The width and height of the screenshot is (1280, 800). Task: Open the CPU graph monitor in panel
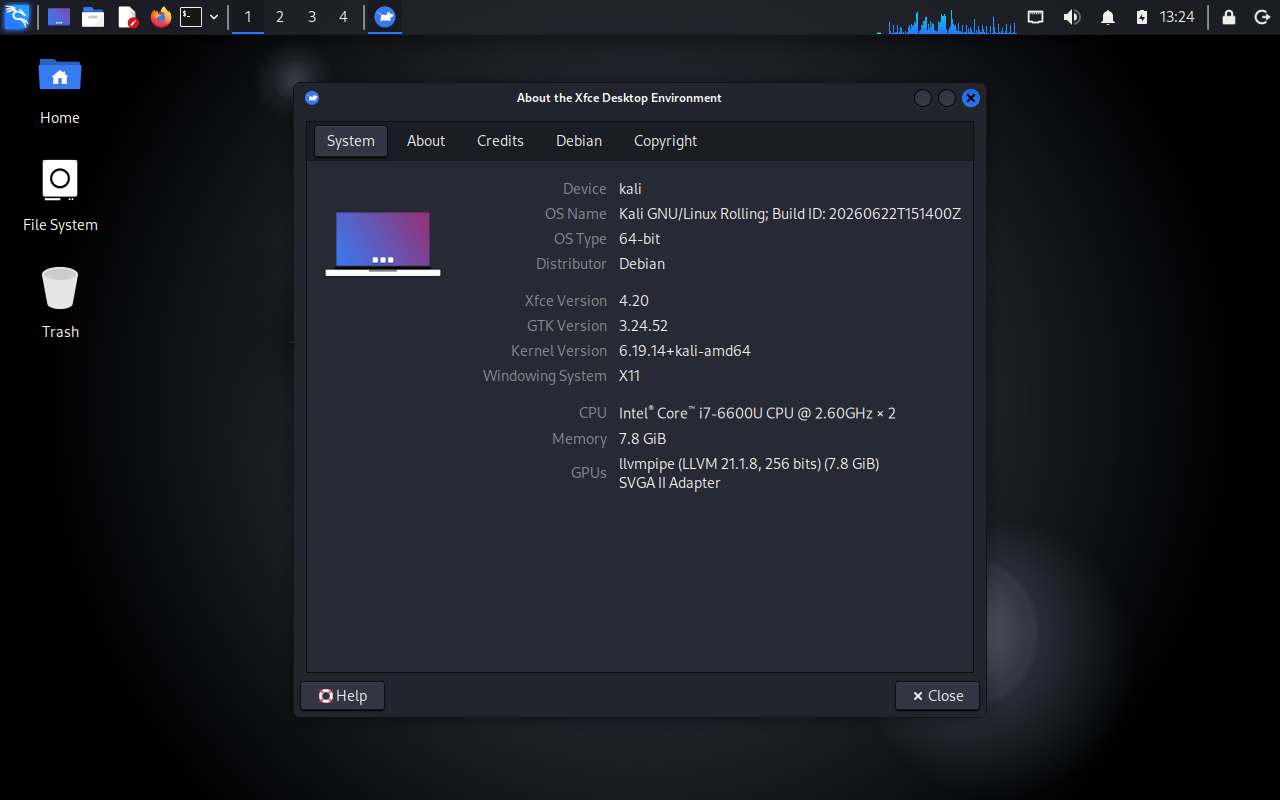(947, 20)
